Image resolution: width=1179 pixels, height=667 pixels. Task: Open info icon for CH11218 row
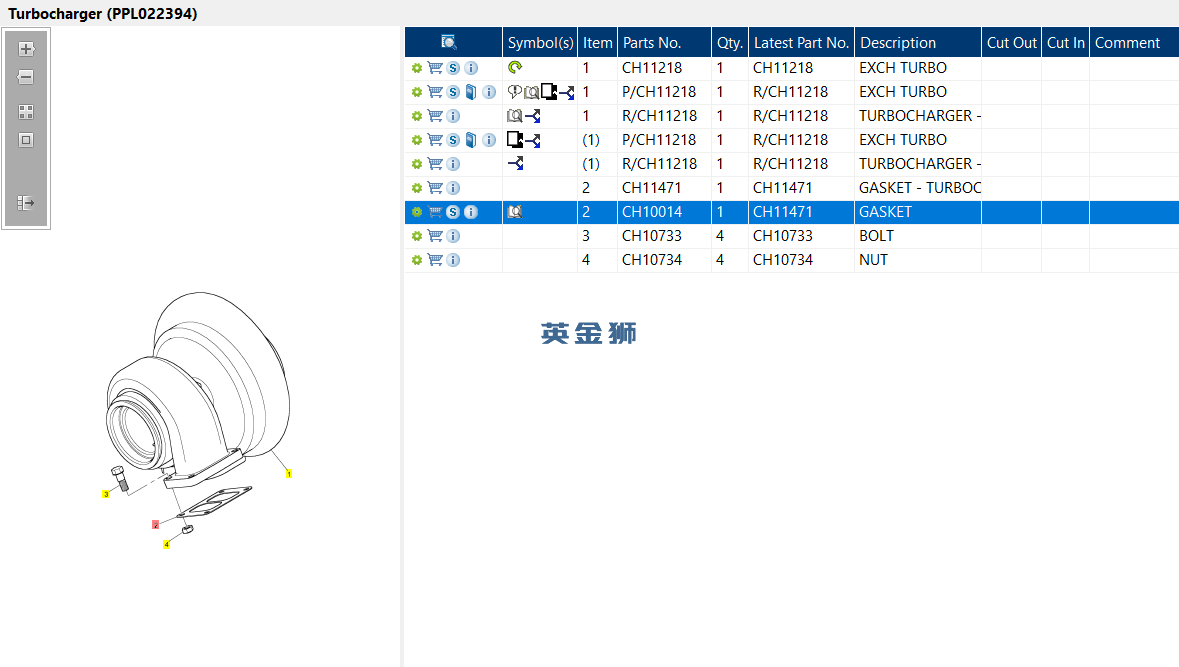[x=471, y=68]
